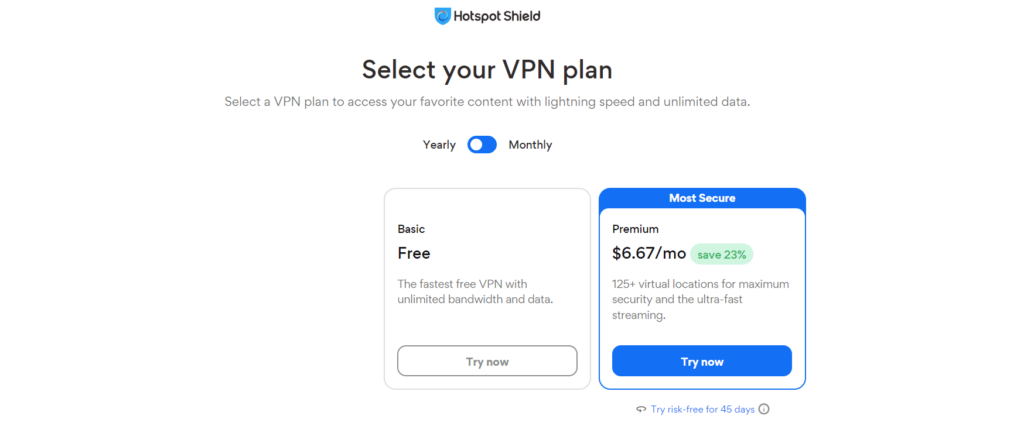Click the blue Try now Premium button

tap(702, 361)
